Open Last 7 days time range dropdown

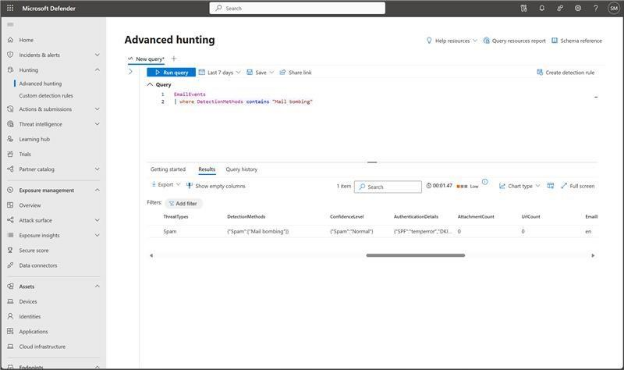pos(220,72)
